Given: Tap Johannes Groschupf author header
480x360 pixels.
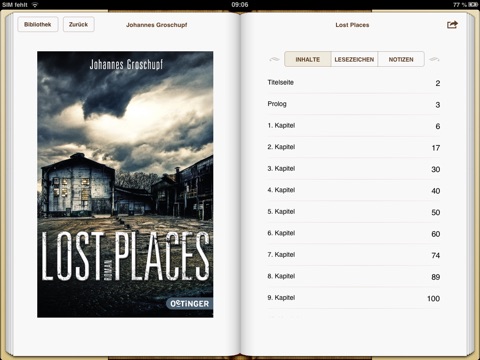Looking at the screenshot, I should (157, 25).
